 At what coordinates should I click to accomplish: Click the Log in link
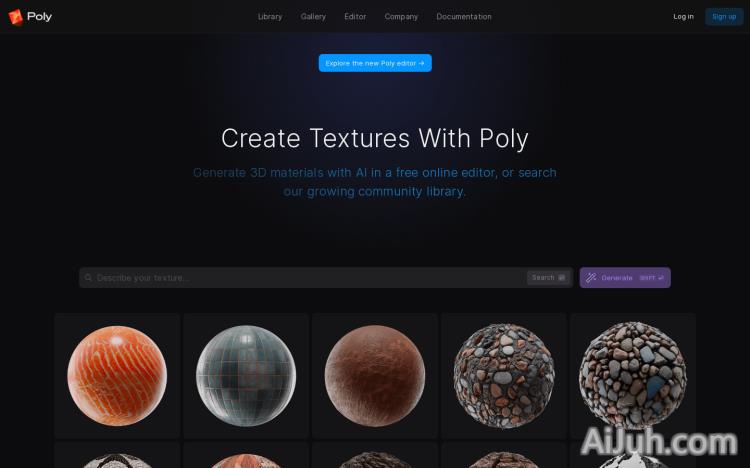683,16
